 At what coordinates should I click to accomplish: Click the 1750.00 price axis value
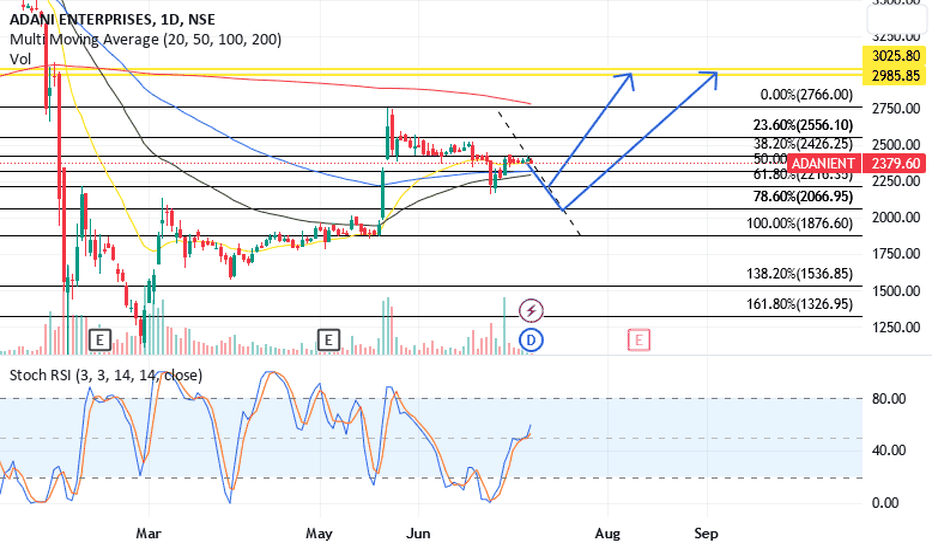point(896,254)
